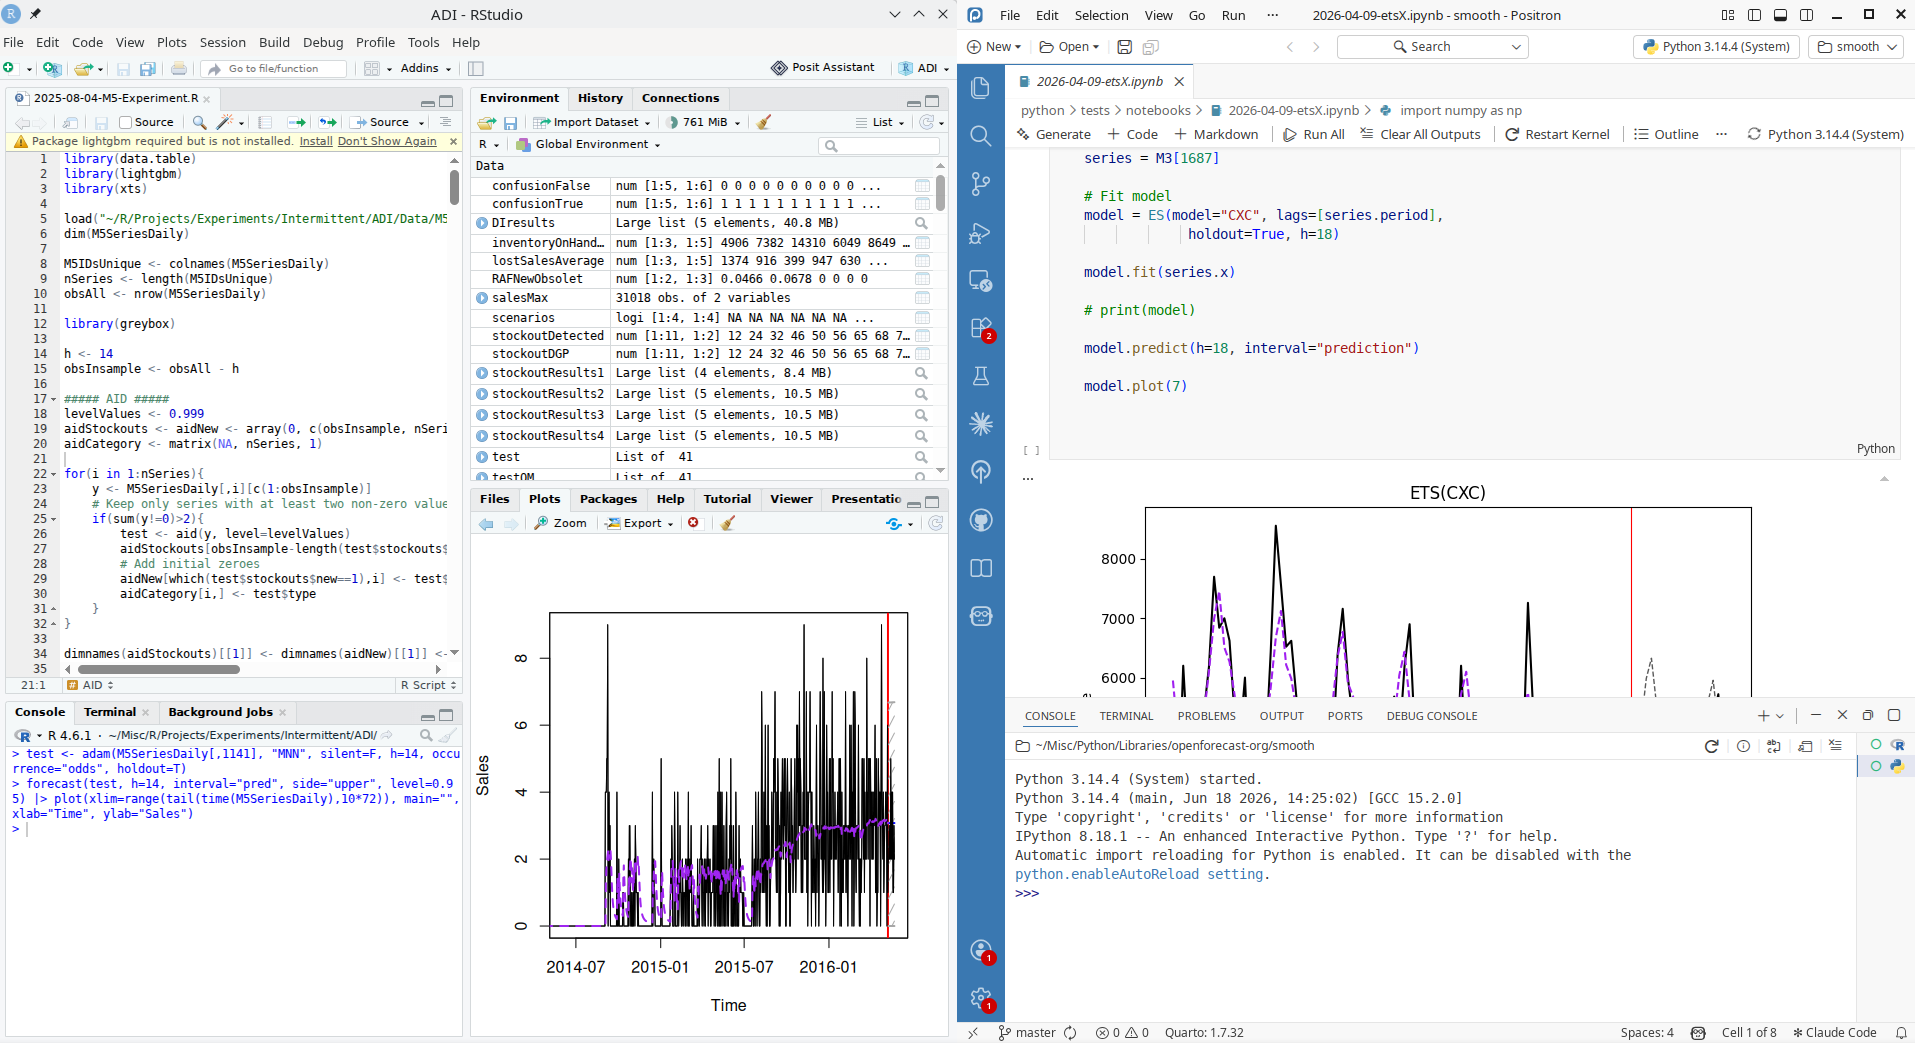The height and width of the screenshot is (1043, 1915).
Task: Open Import Dataset dropdown
Action: click(x=592, y=122)
